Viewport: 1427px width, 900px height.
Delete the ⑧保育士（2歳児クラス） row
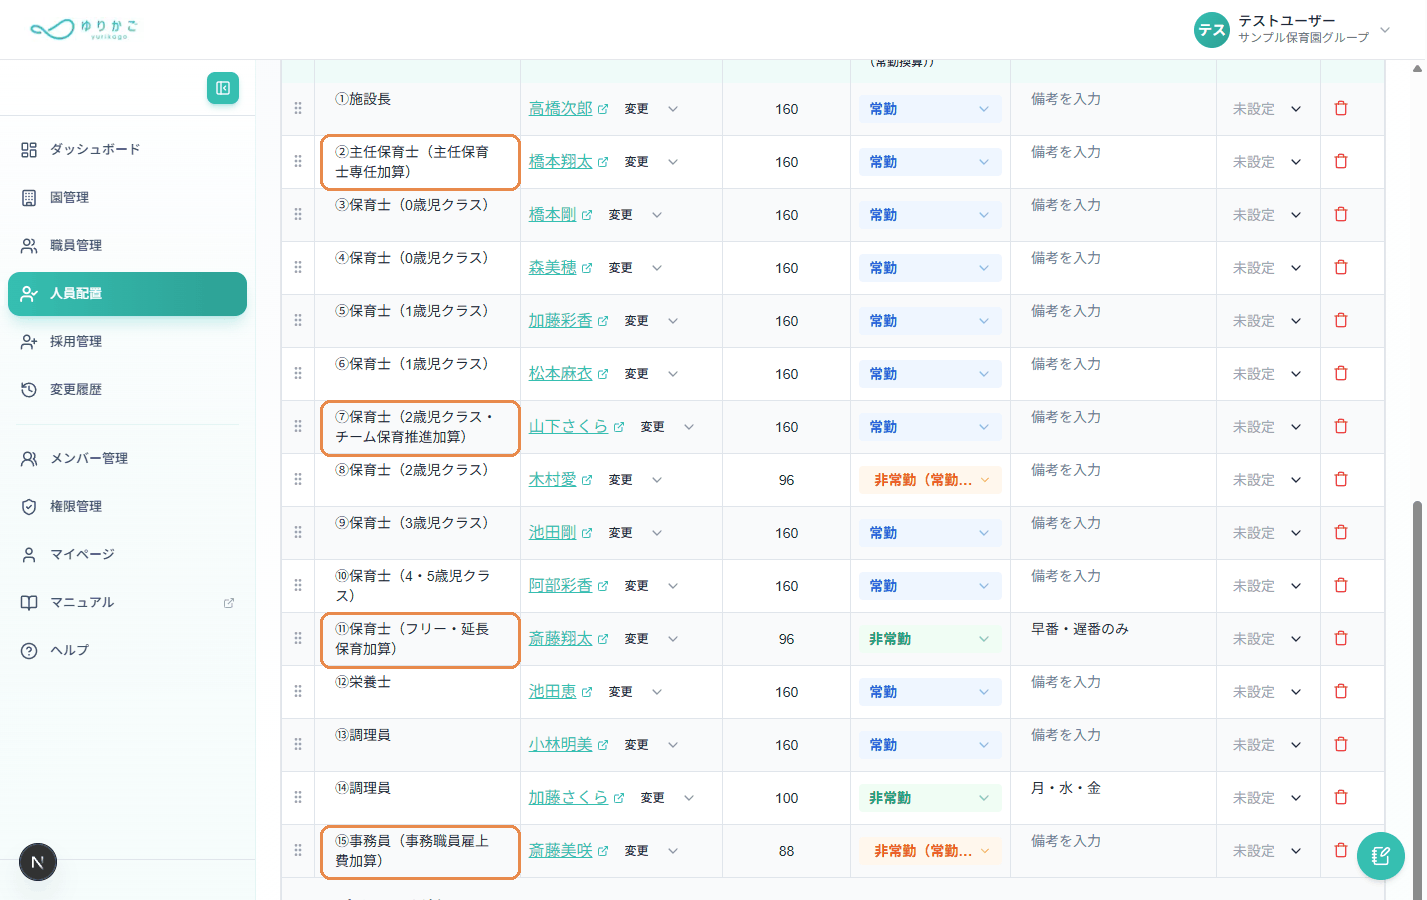tap(1341, 479)
